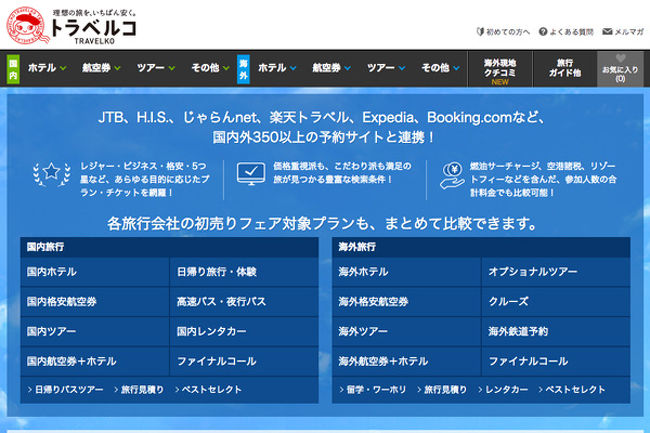Follow the domestic ベストセレクト link

click(x=209, y=390)
